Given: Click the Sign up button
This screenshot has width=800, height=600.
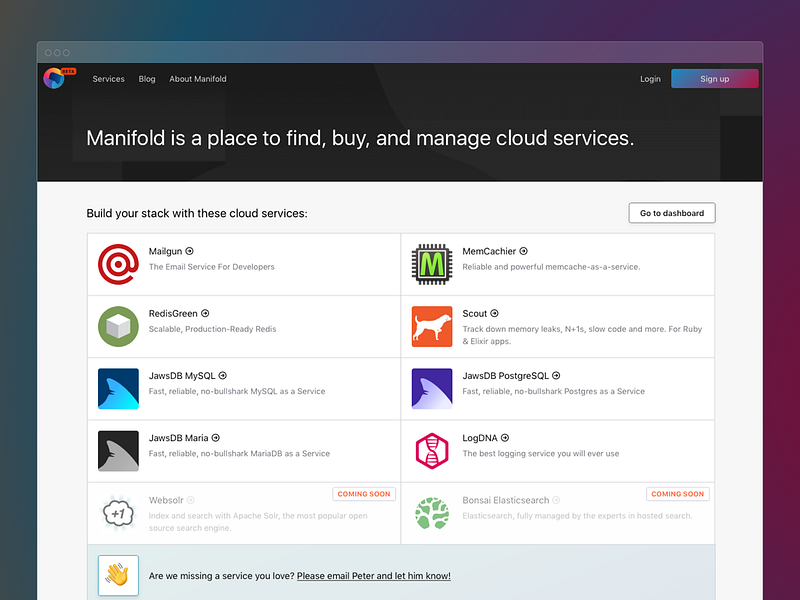Looking at the screenshot, I should tap(715, 79).
